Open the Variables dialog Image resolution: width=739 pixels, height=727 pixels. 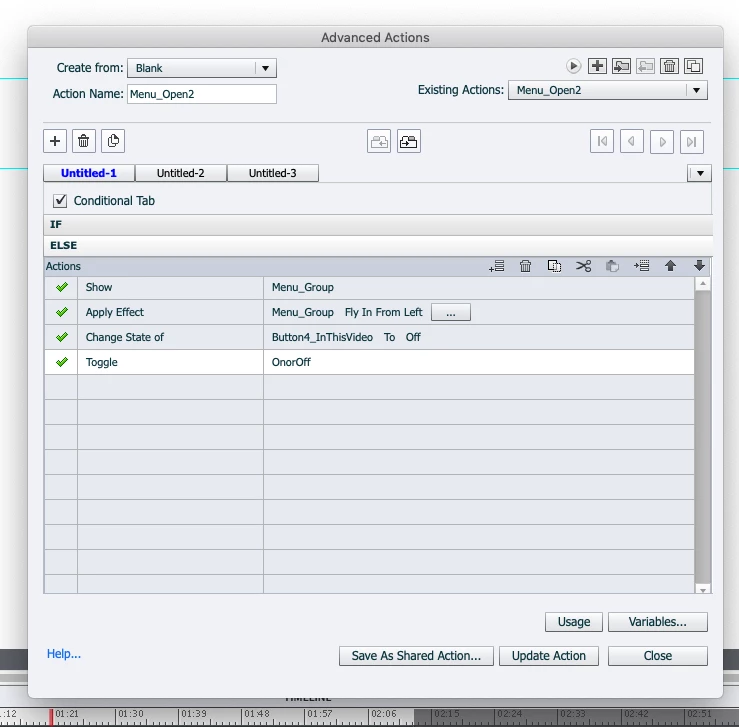click(x=657, y=622)
